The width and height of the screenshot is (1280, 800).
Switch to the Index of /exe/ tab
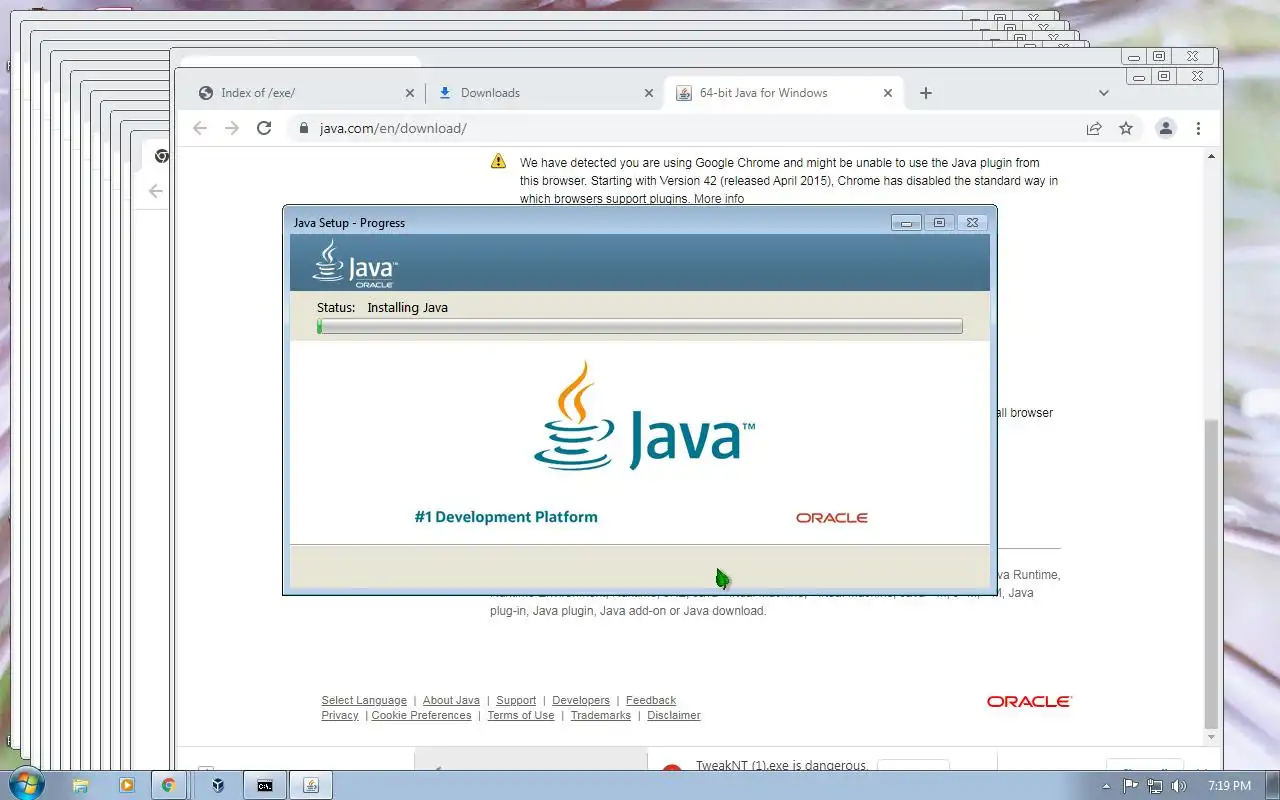tap(305, 93)
